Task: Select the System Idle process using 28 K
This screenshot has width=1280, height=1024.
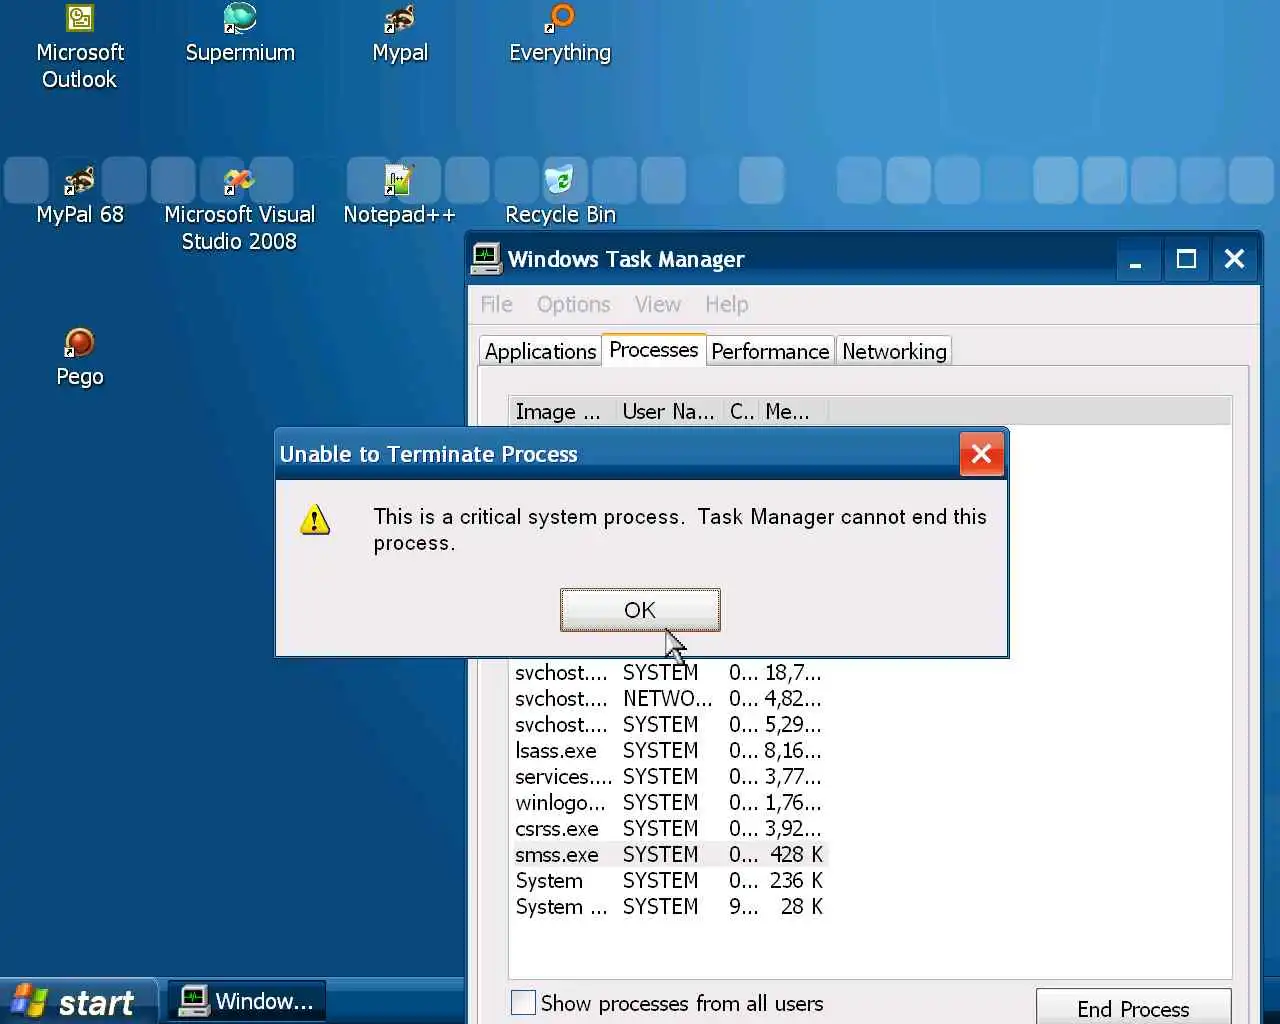Action: [669, 906]
